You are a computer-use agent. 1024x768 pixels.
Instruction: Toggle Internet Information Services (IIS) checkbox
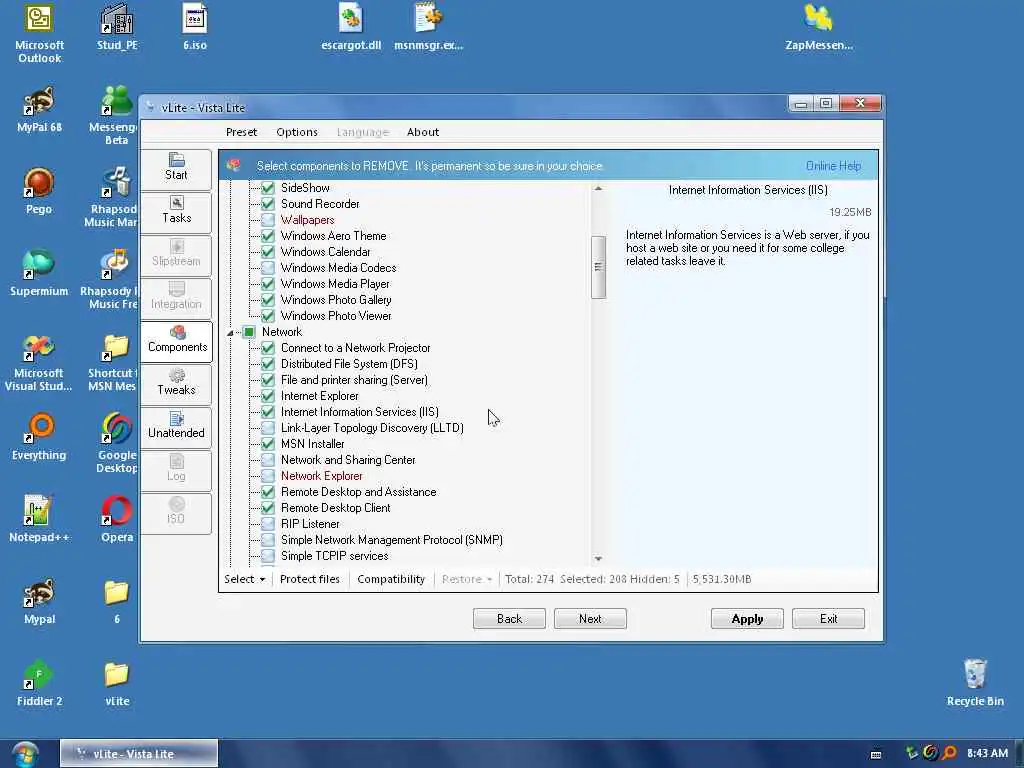[268, 412]
